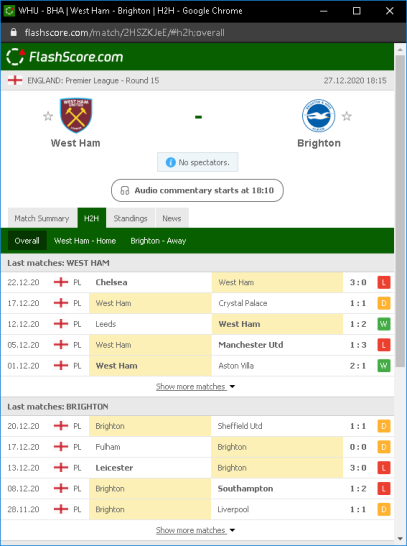This screenshot has width=407, height=546.
Task: Toggle the favorite star next to West Ham
Action: [48, 116]
